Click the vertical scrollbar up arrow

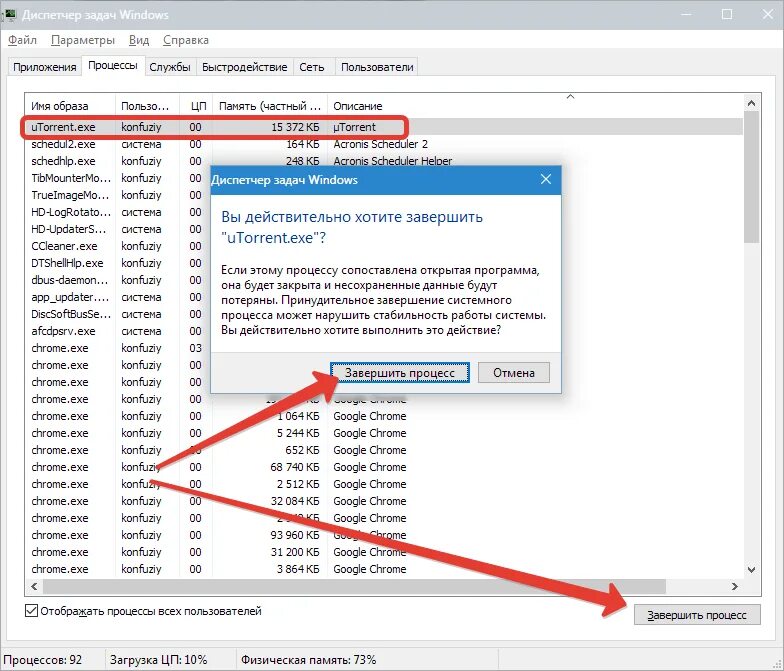(x=752, y=104)
